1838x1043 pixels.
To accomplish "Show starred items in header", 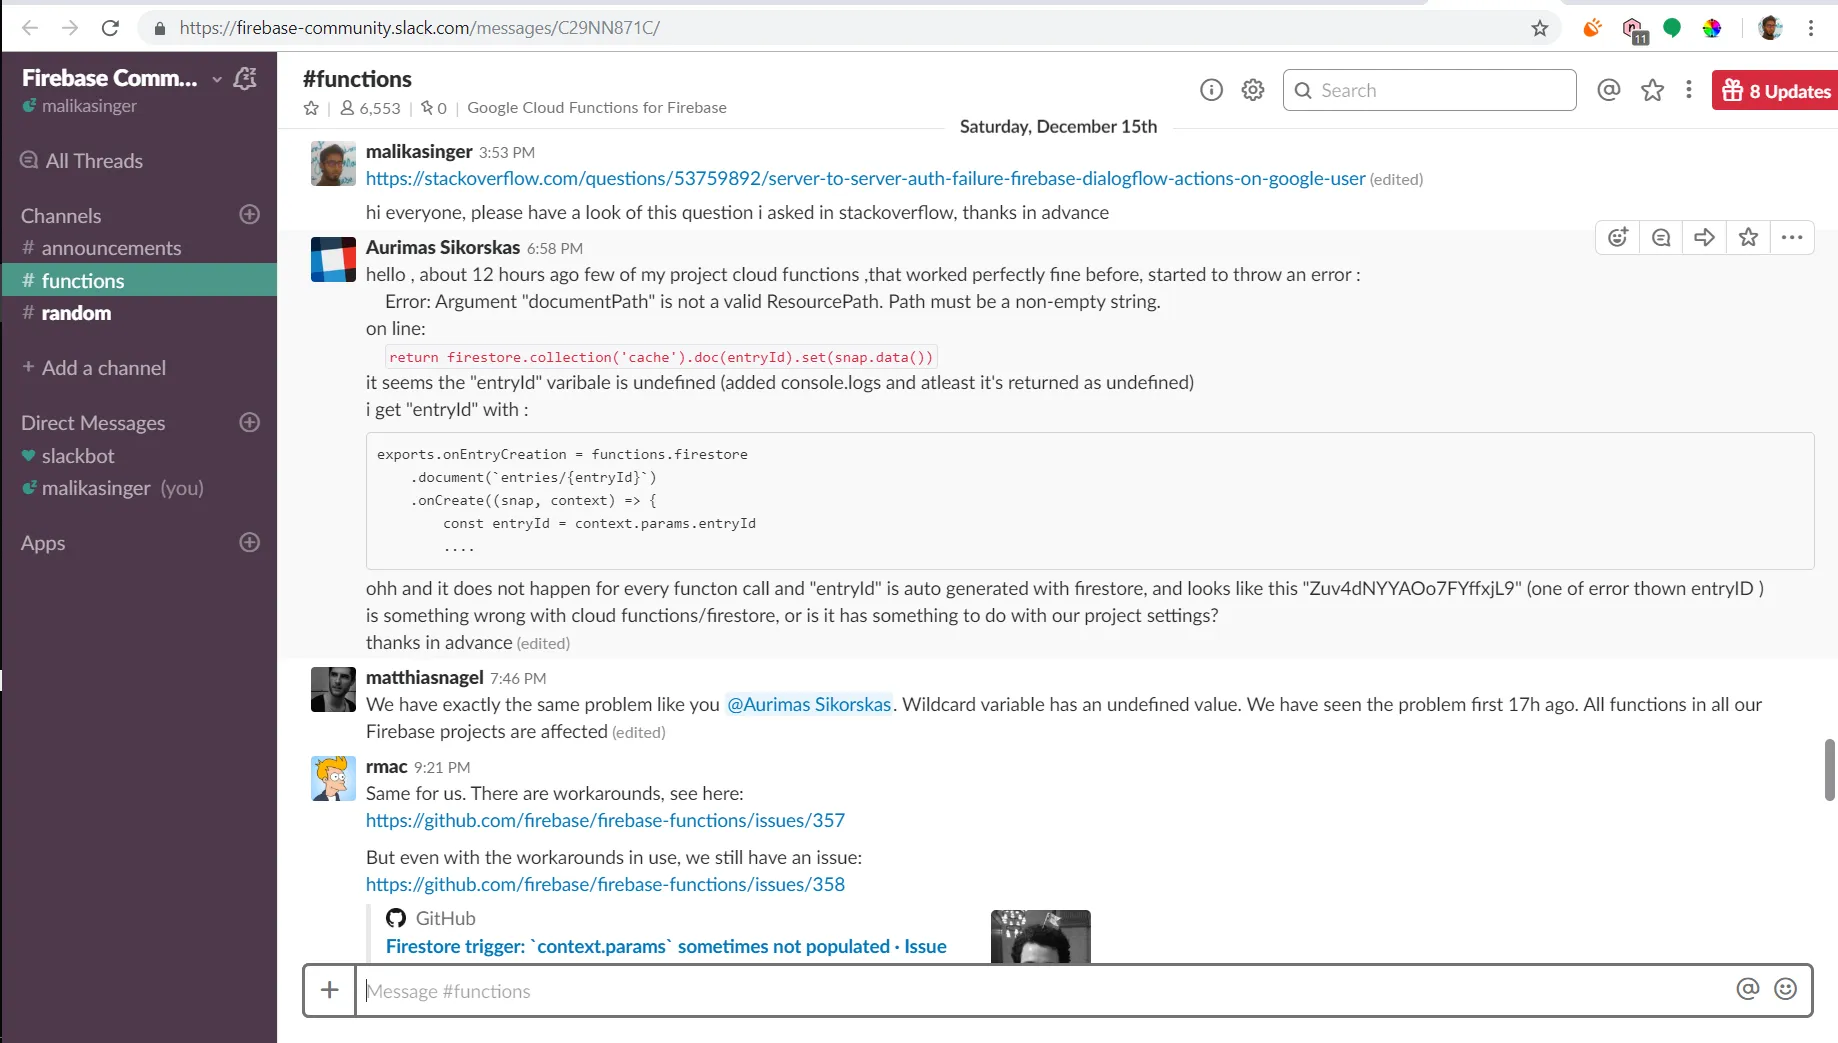I will pos(1653,90).
